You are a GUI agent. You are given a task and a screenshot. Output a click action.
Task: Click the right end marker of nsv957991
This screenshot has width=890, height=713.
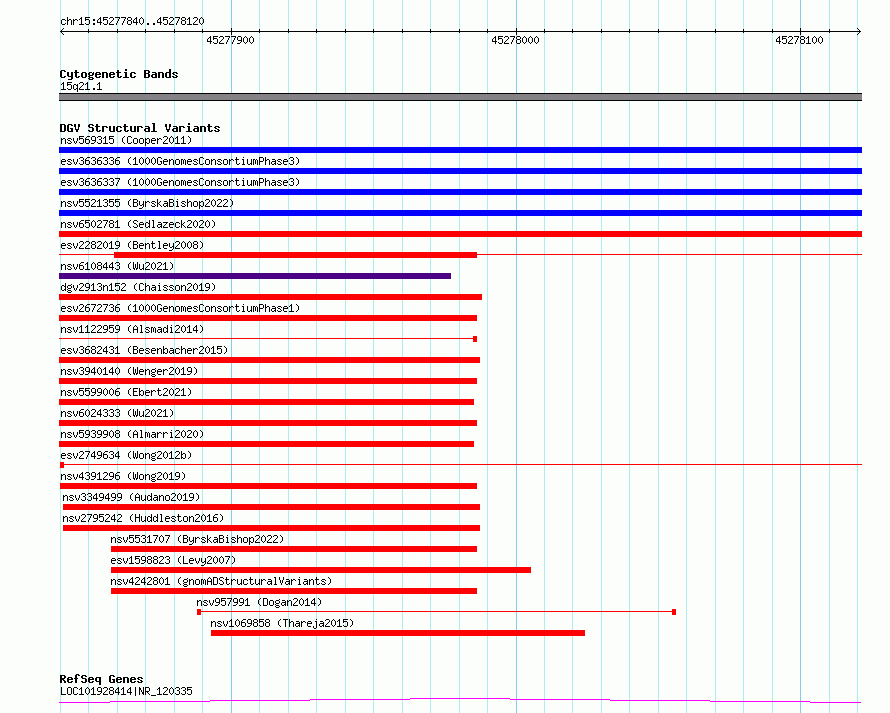pyautogui.click(x=674, y=612)
